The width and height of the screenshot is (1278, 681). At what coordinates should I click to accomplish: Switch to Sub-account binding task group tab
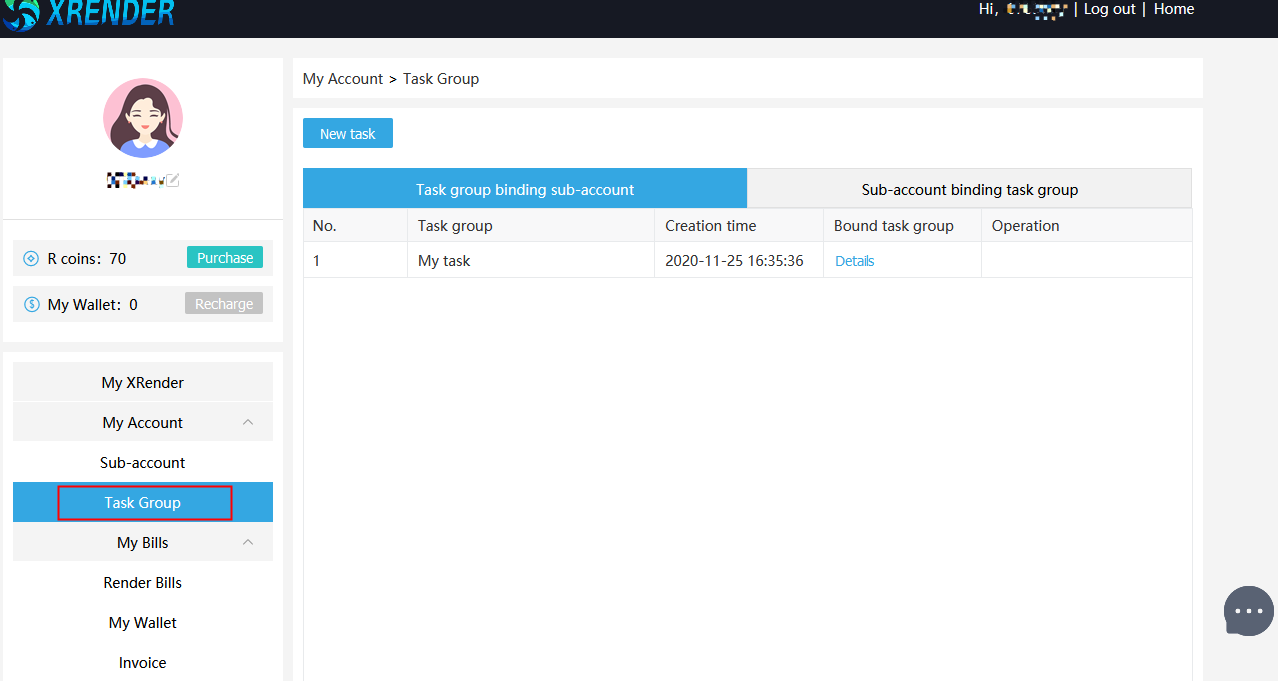(x=969, y=189)
